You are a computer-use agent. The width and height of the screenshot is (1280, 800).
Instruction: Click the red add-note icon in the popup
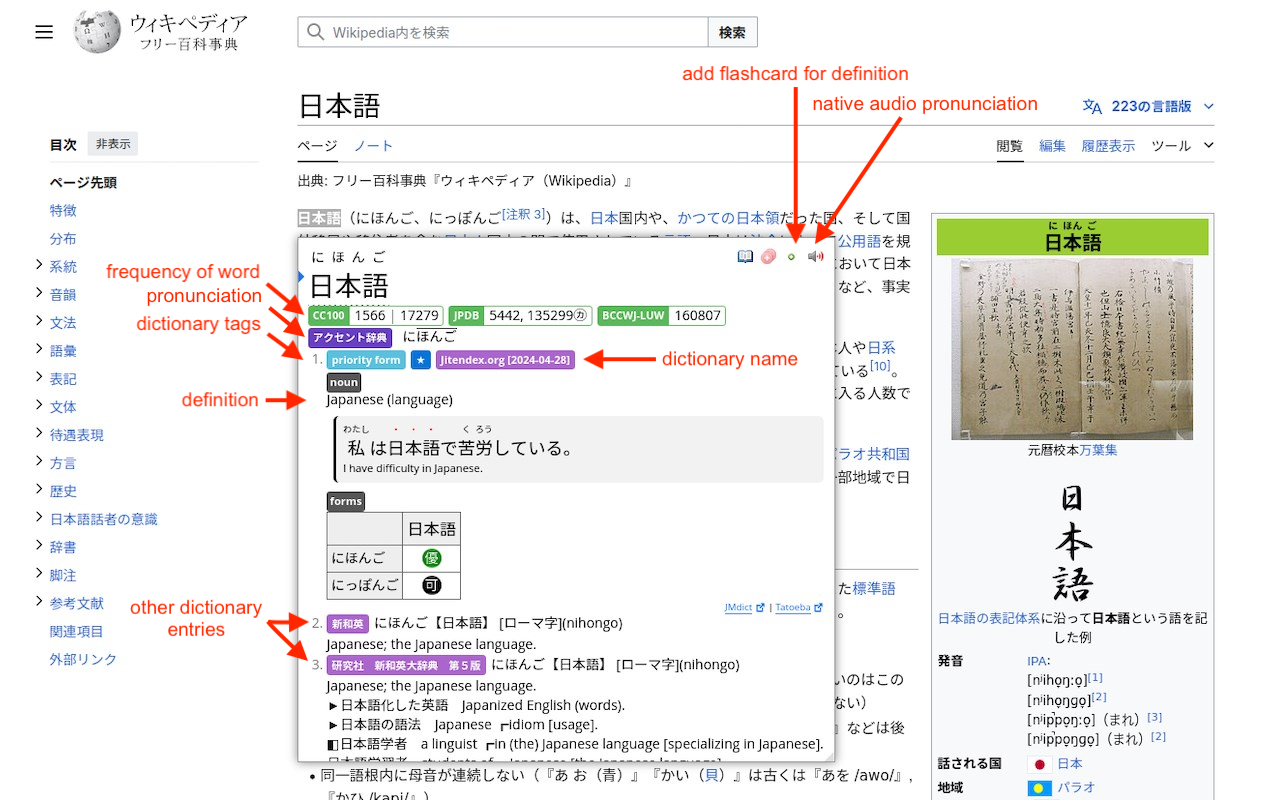tap(767, 256)
